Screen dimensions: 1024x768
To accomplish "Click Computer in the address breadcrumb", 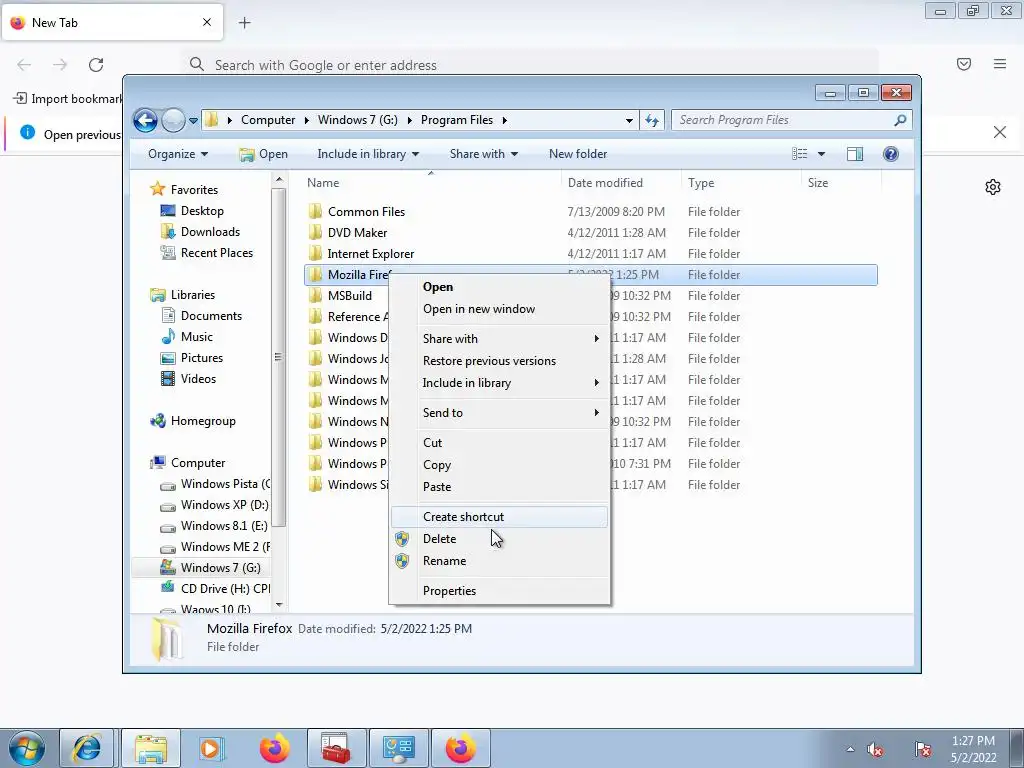I will coord(268,120).
